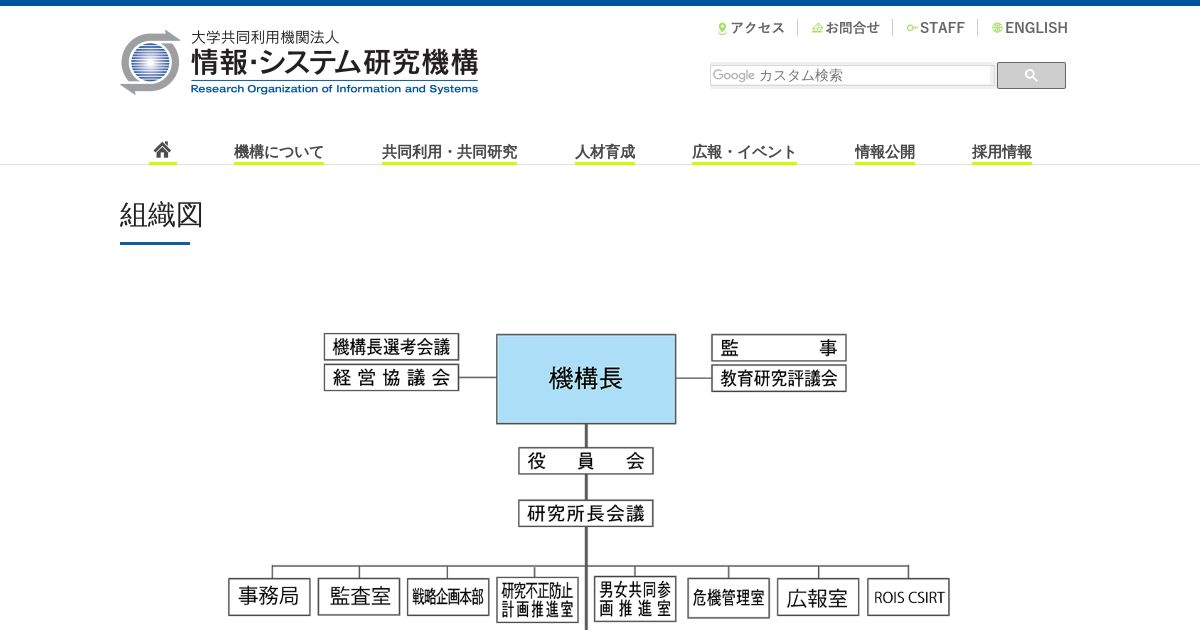
Task: Open the 人材育成 menu
Action: pos(605,152)
